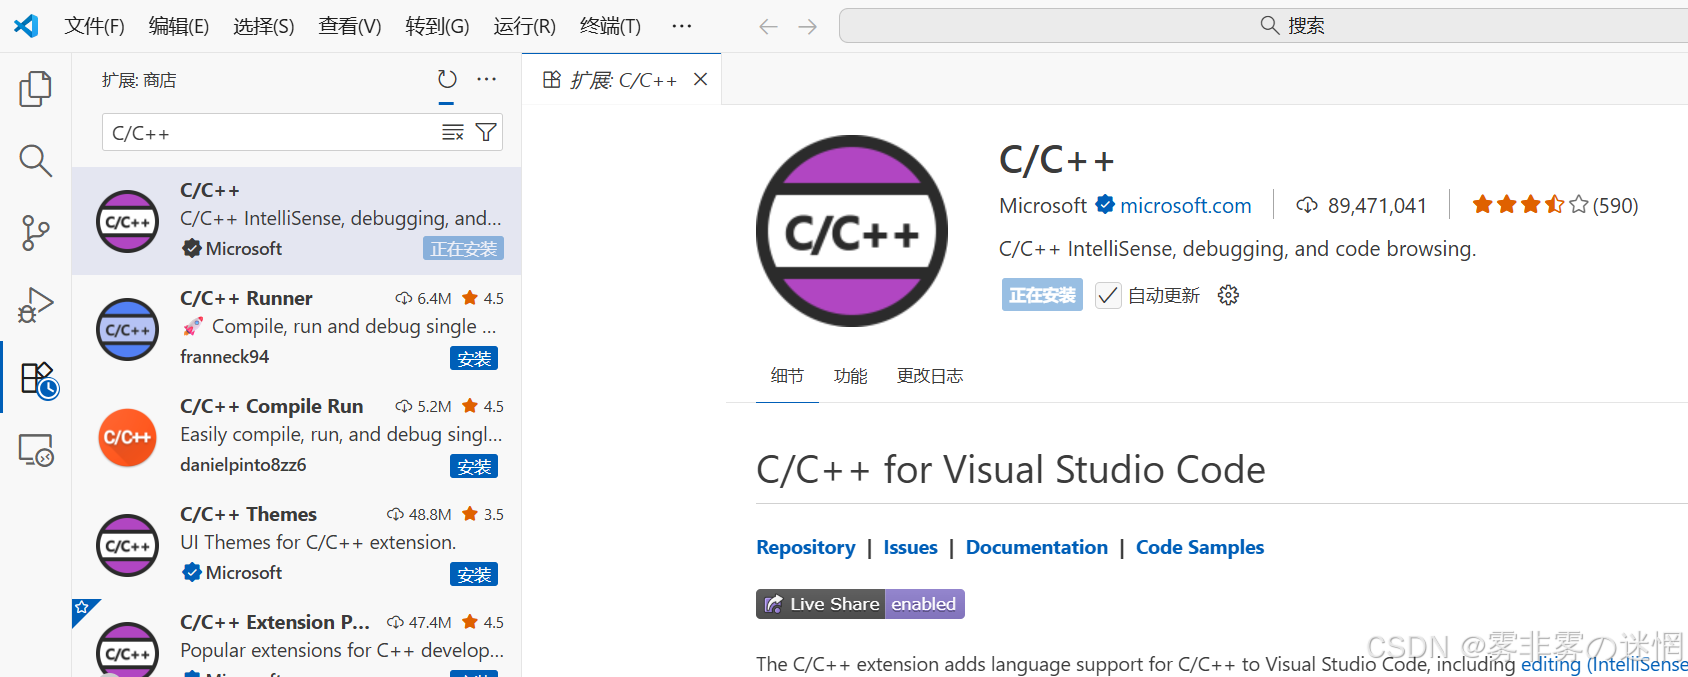The width and height of the screenshot is (1688, 677).
Task: Click the Microsoft publisher name in details
Action: click(x=1043, y=205)
